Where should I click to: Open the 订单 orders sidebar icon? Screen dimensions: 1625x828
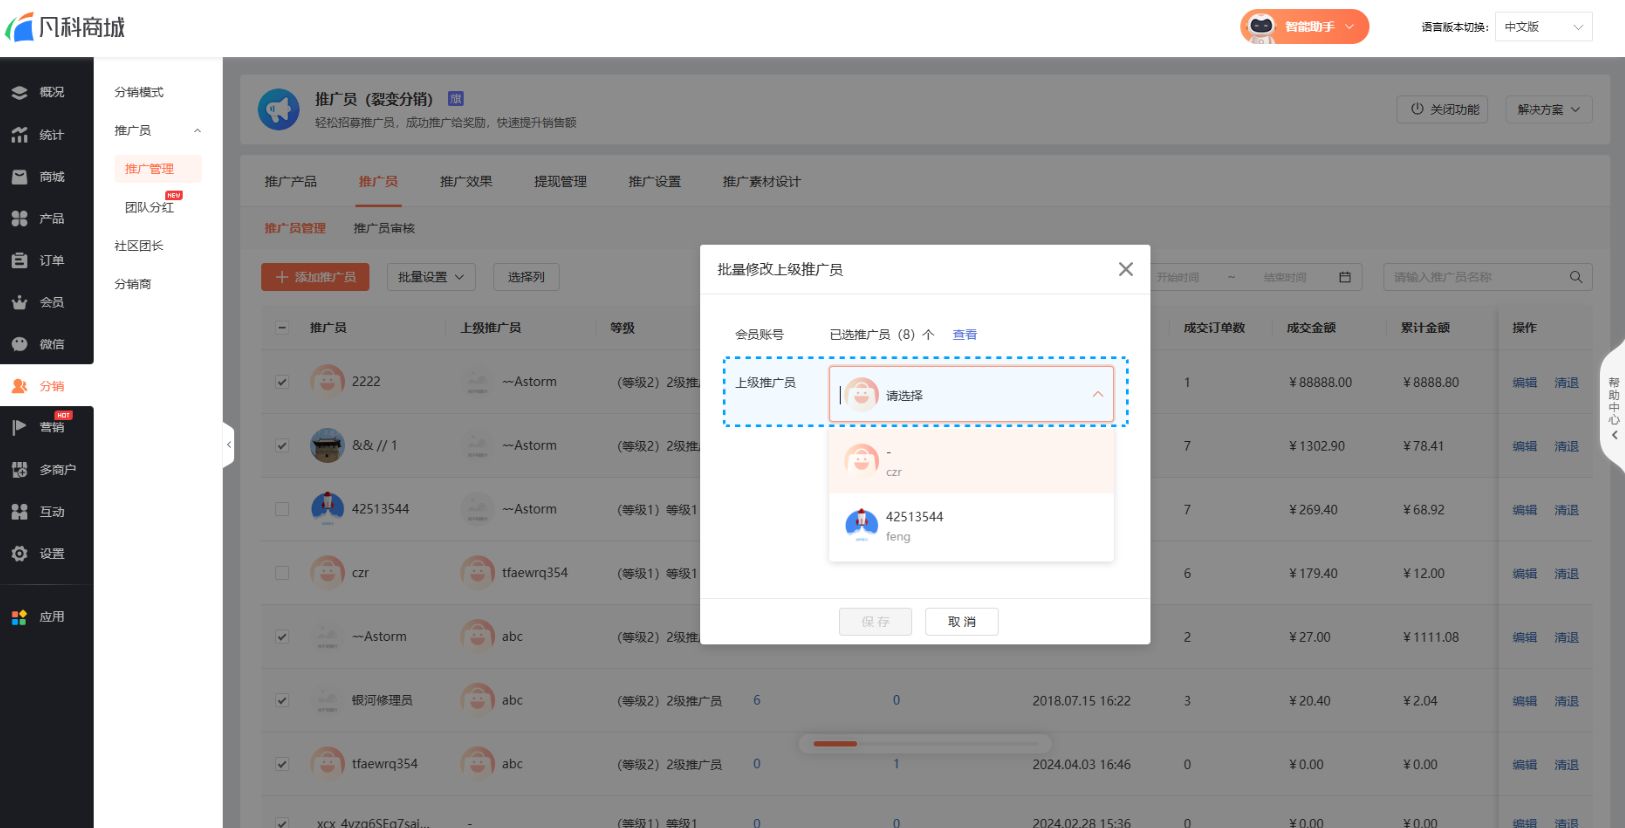click(19, 260)
